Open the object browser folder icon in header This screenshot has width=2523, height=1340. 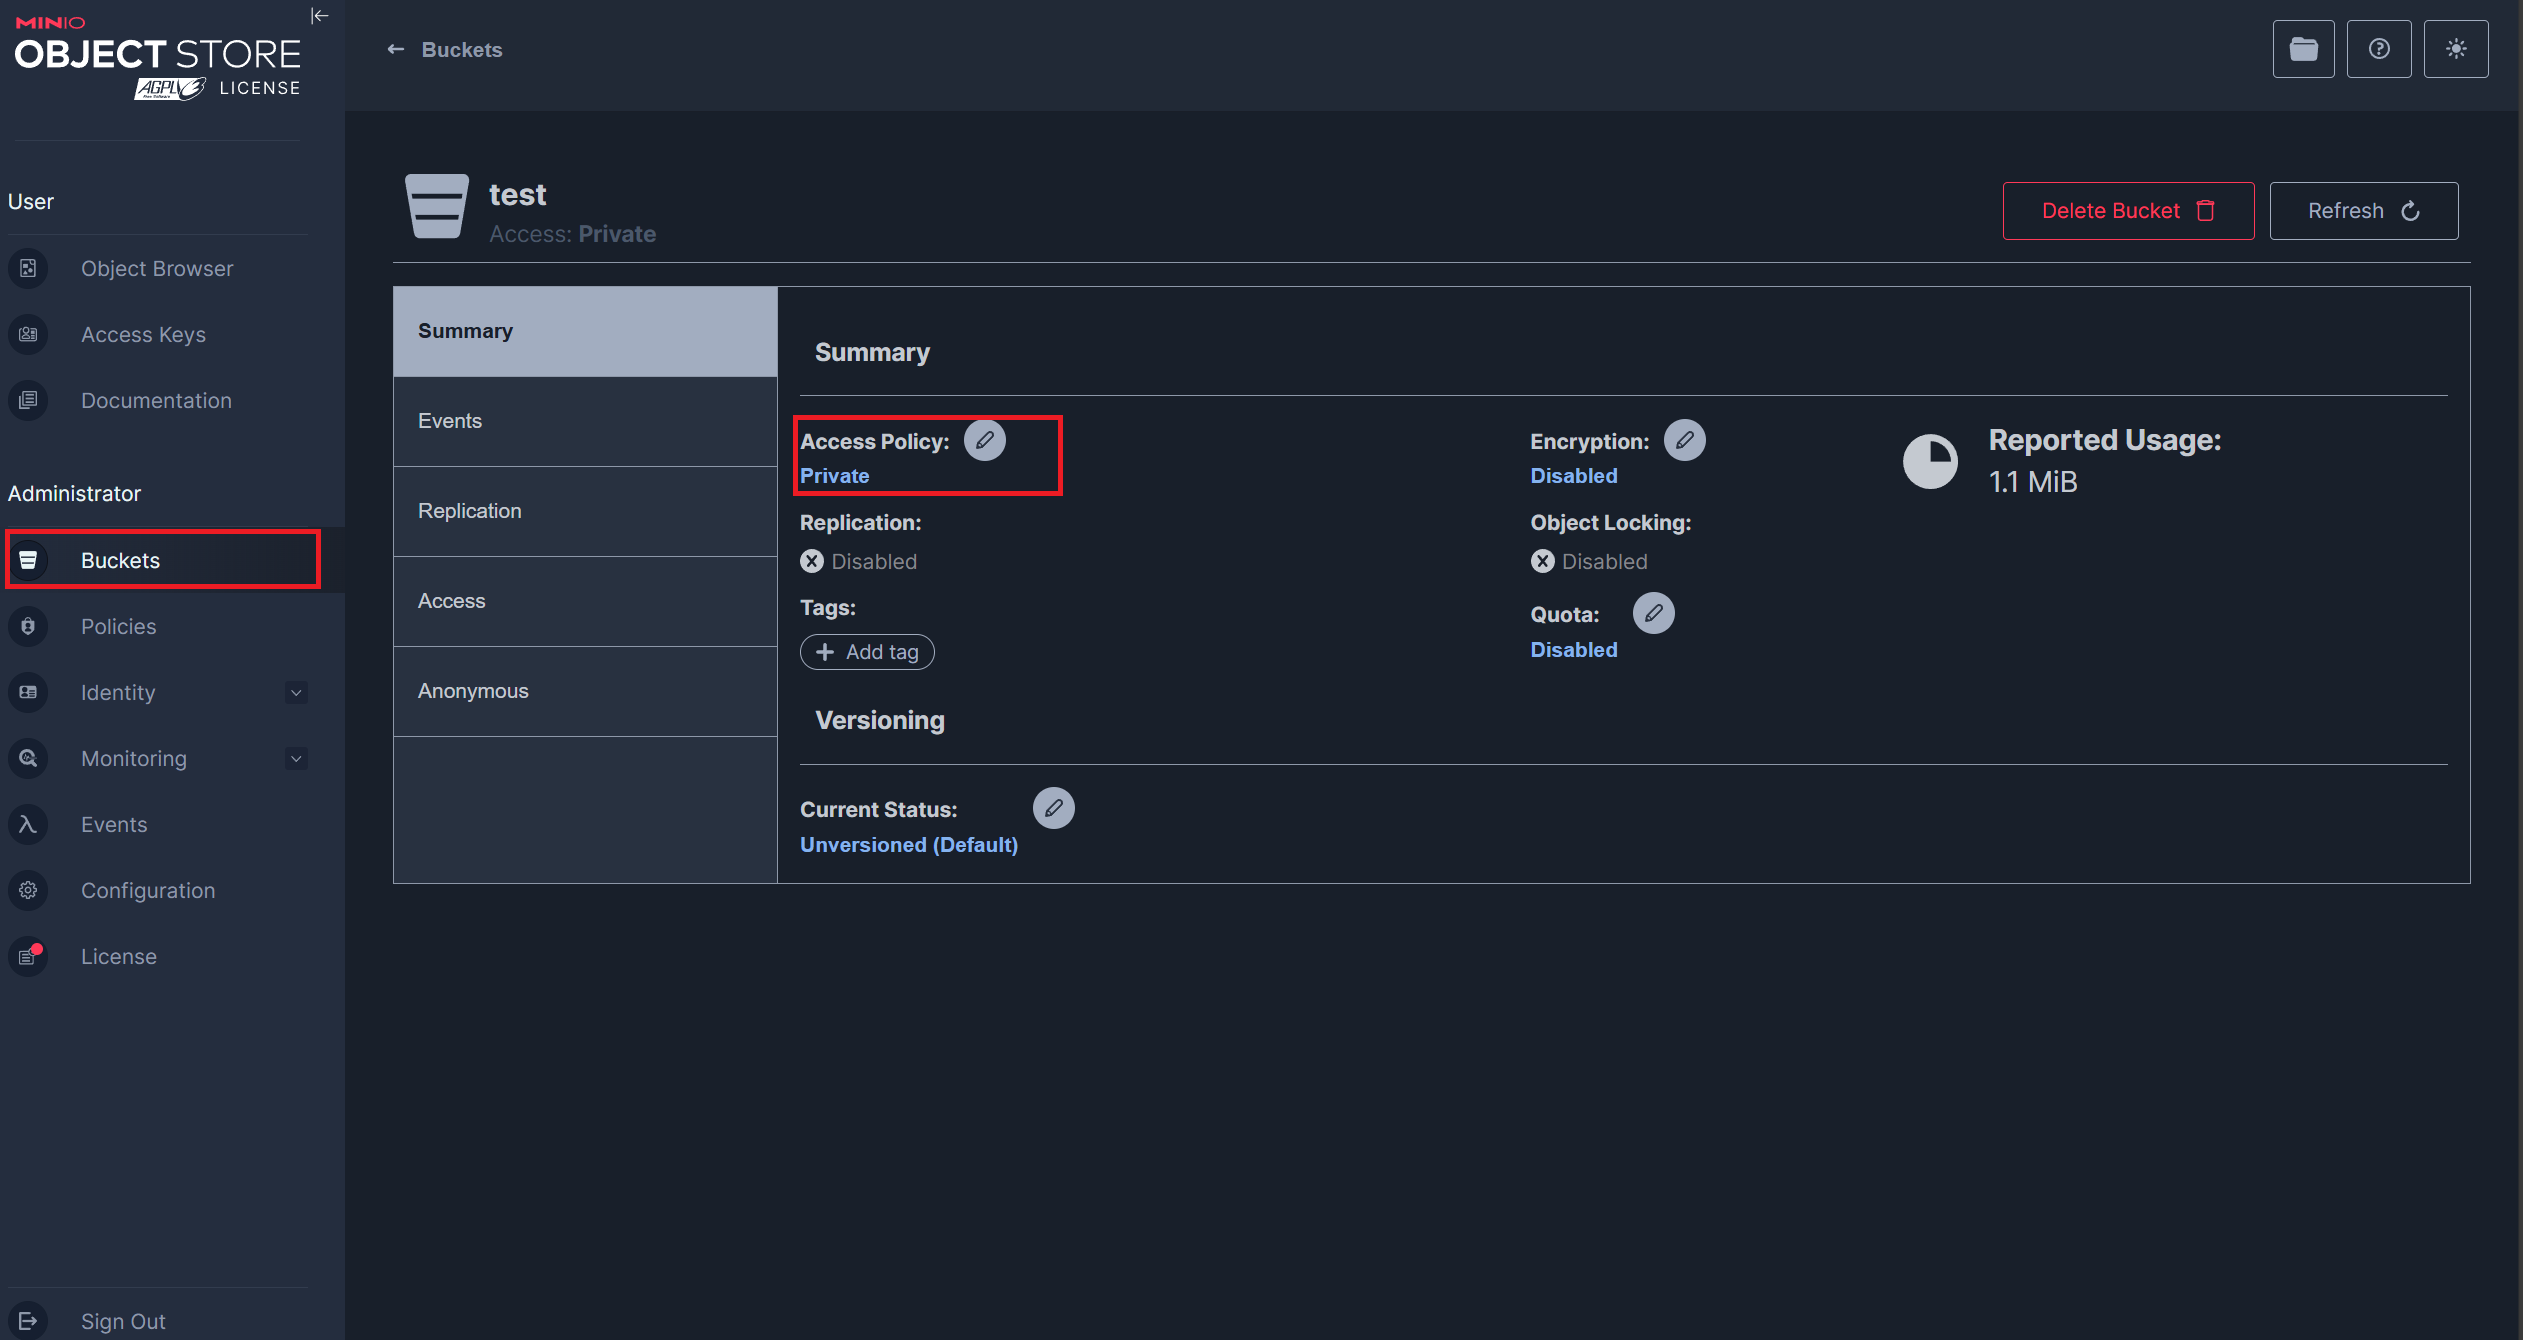(2304, 49)
